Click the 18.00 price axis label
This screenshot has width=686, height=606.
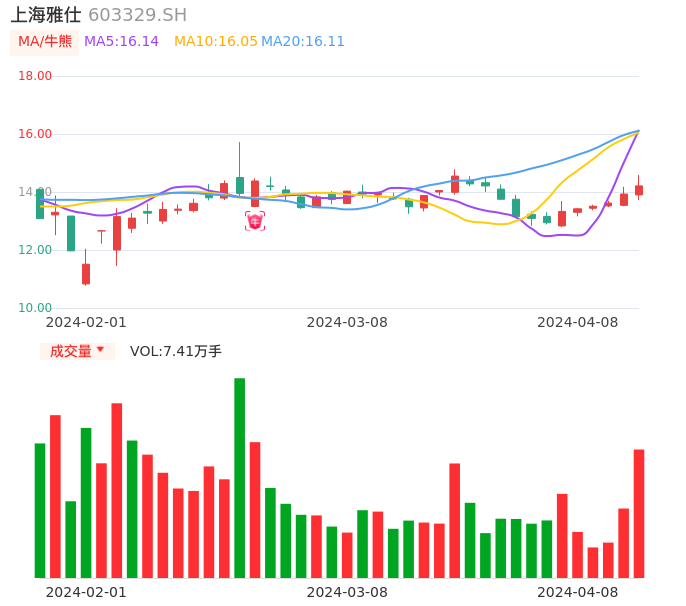click(x=35, y=76)
